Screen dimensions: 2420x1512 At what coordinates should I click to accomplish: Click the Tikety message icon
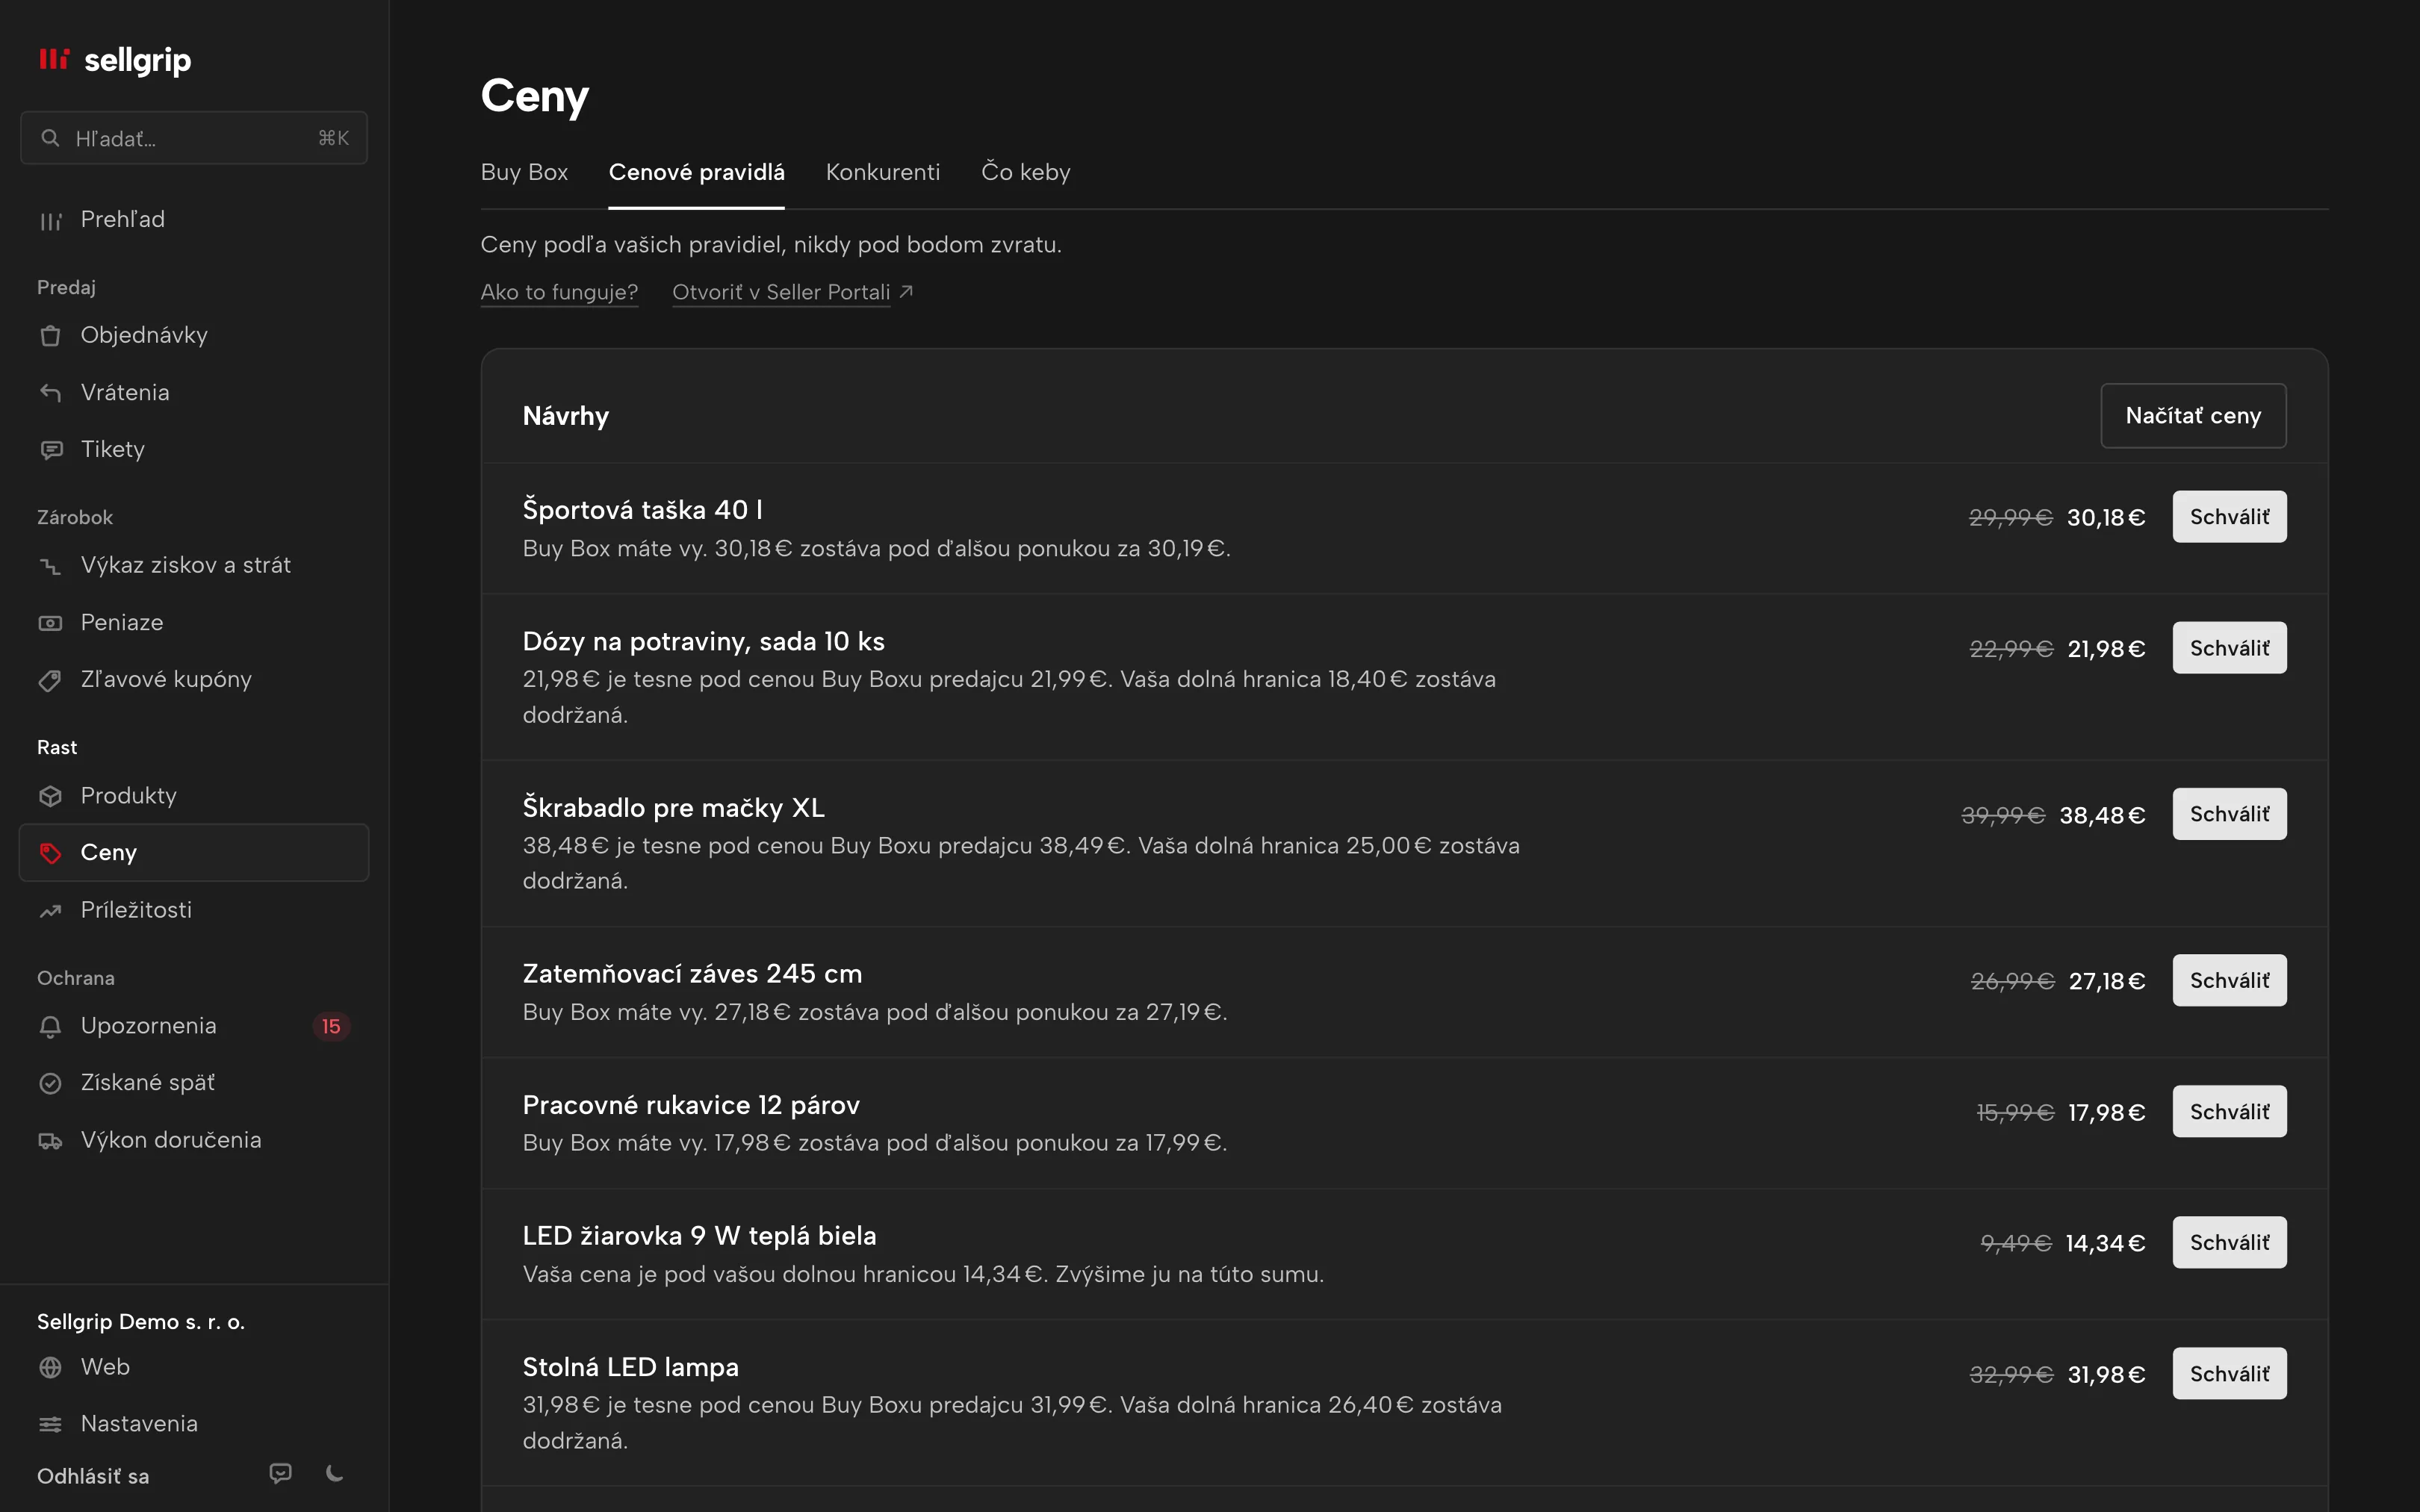(50, 450)
